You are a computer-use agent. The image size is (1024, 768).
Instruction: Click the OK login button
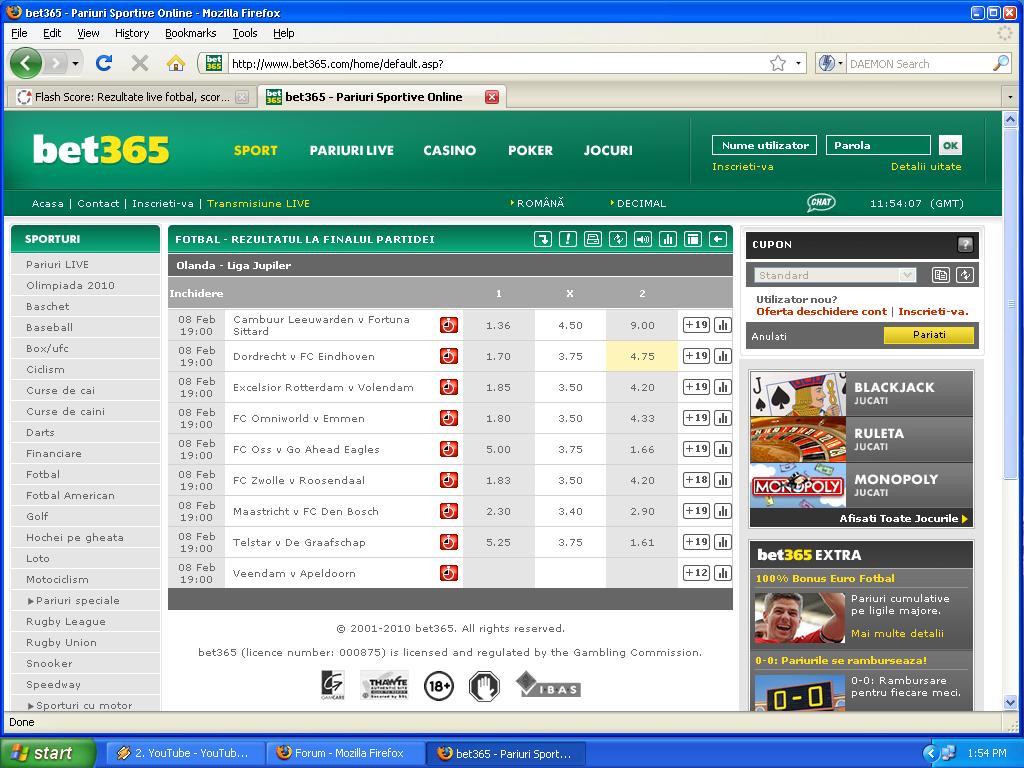[x=950, y=145]
